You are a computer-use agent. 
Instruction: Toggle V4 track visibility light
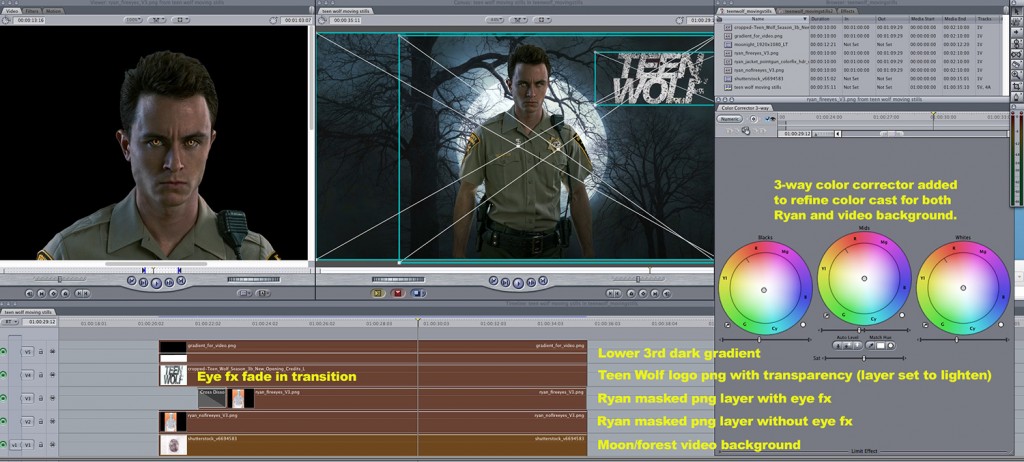coord(3,374)
